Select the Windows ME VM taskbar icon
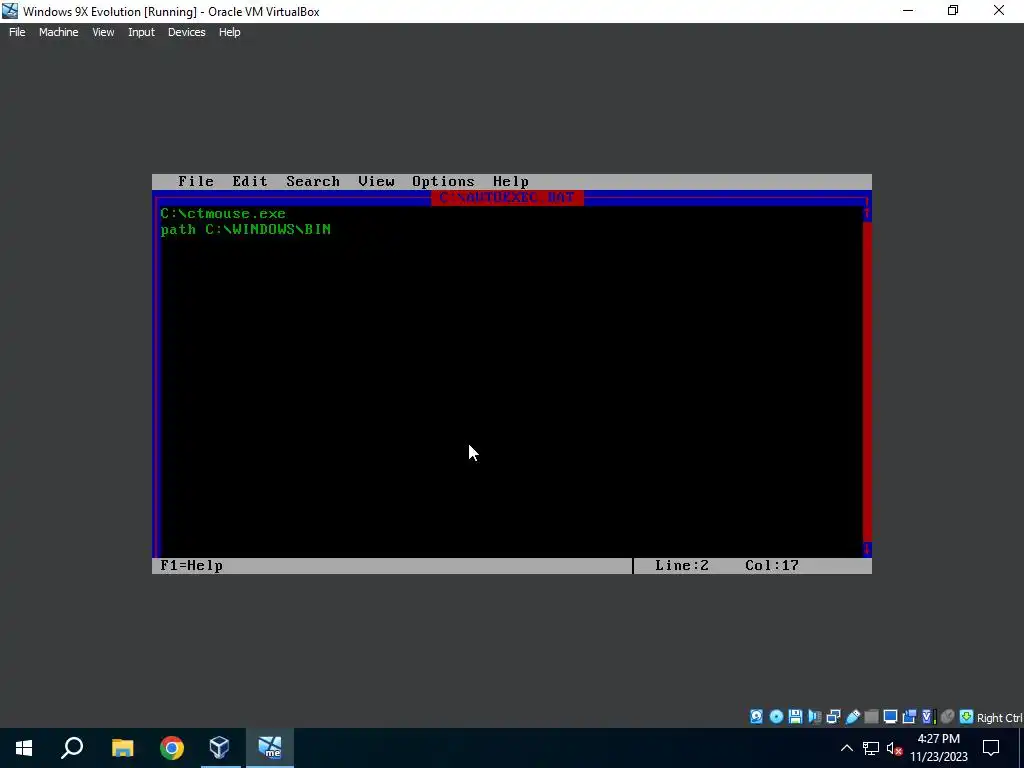 (270, 748)
